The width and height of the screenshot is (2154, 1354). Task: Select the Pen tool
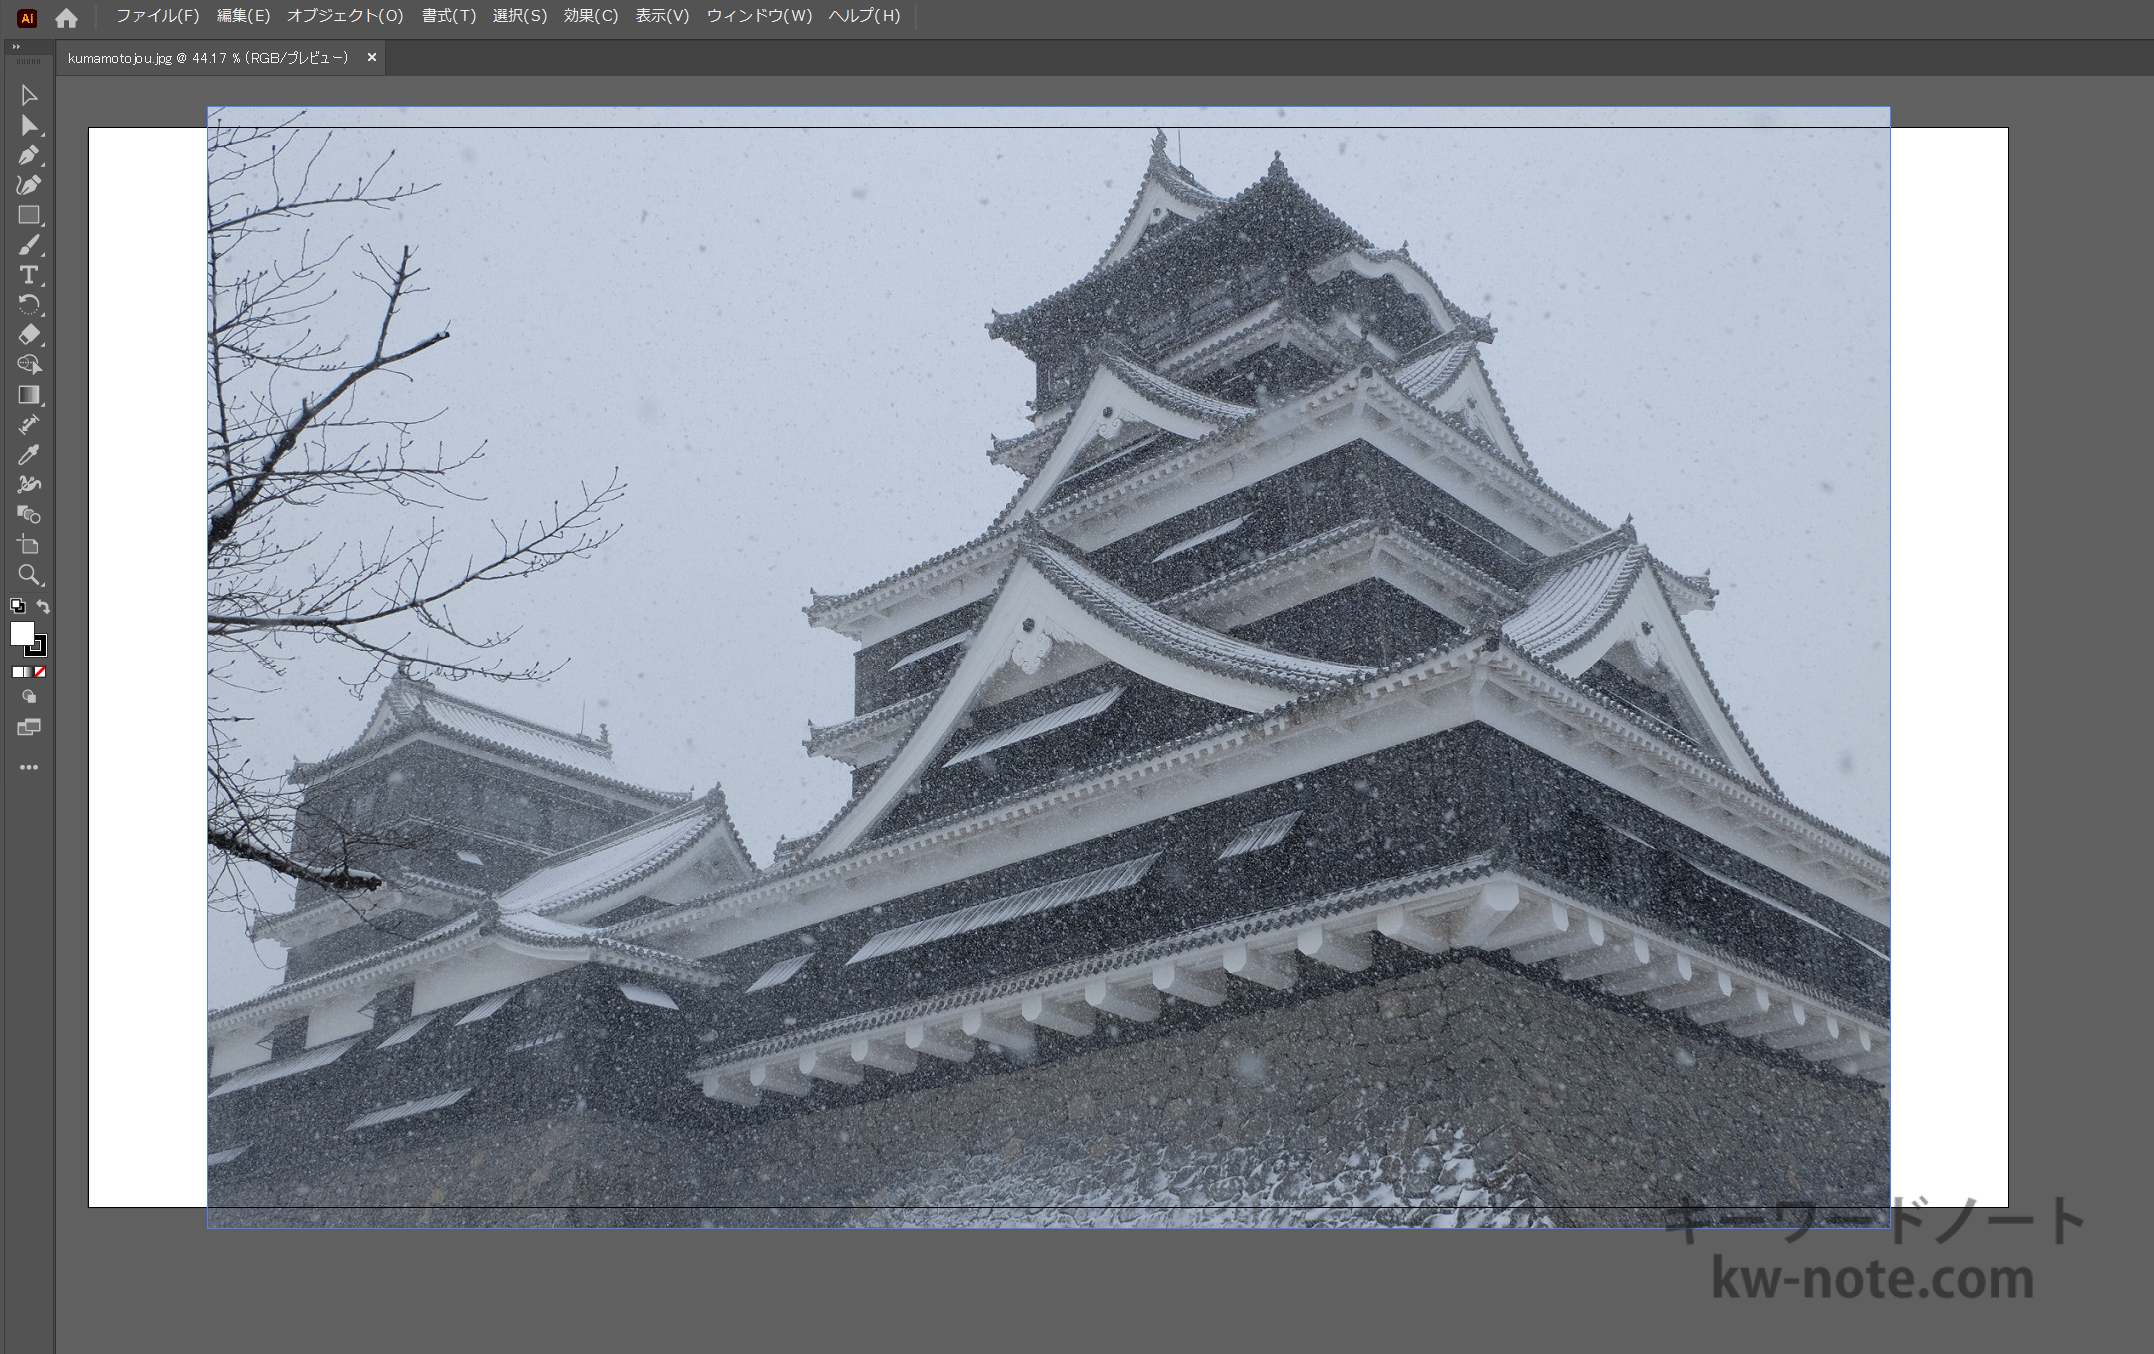tap(28, 156)
